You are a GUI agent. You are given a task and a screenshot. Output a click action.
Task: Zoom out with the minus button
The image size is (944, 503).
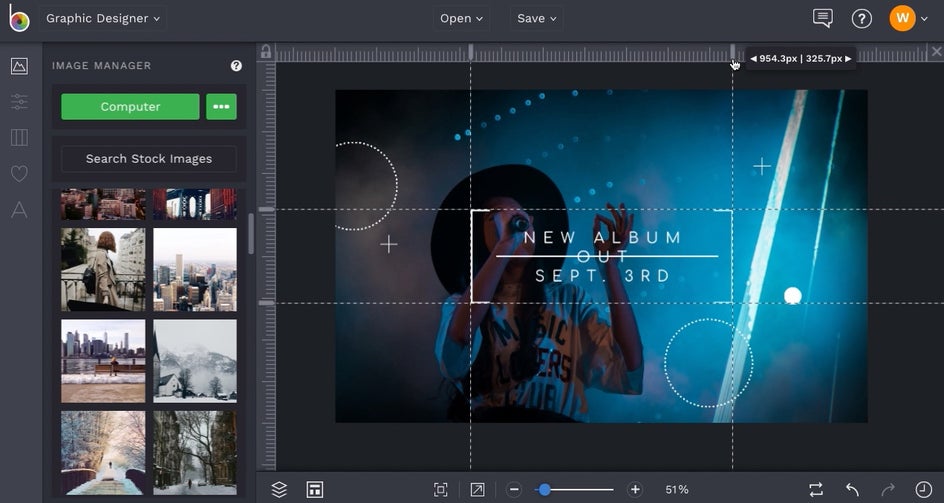pyautogui.click(x=514, y=489)
